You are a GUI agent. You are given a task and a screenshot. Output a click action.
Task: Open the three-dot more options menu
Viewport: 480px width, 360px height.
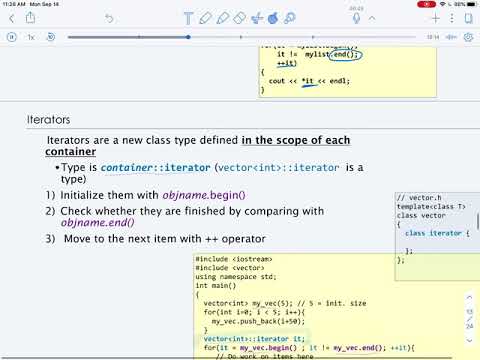click(x=452, y=18)
